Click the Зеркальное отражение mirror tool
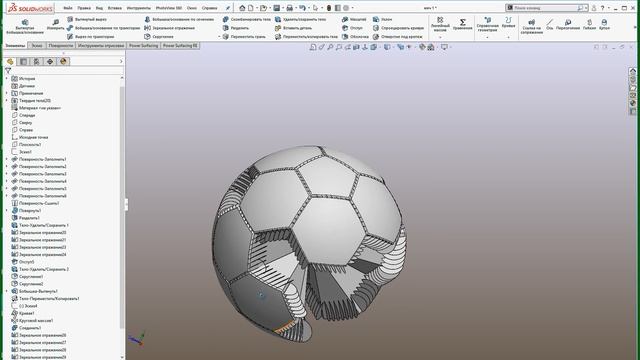This screenshot has height=360, width=640. pyautogui.click(x=169, y=28)
